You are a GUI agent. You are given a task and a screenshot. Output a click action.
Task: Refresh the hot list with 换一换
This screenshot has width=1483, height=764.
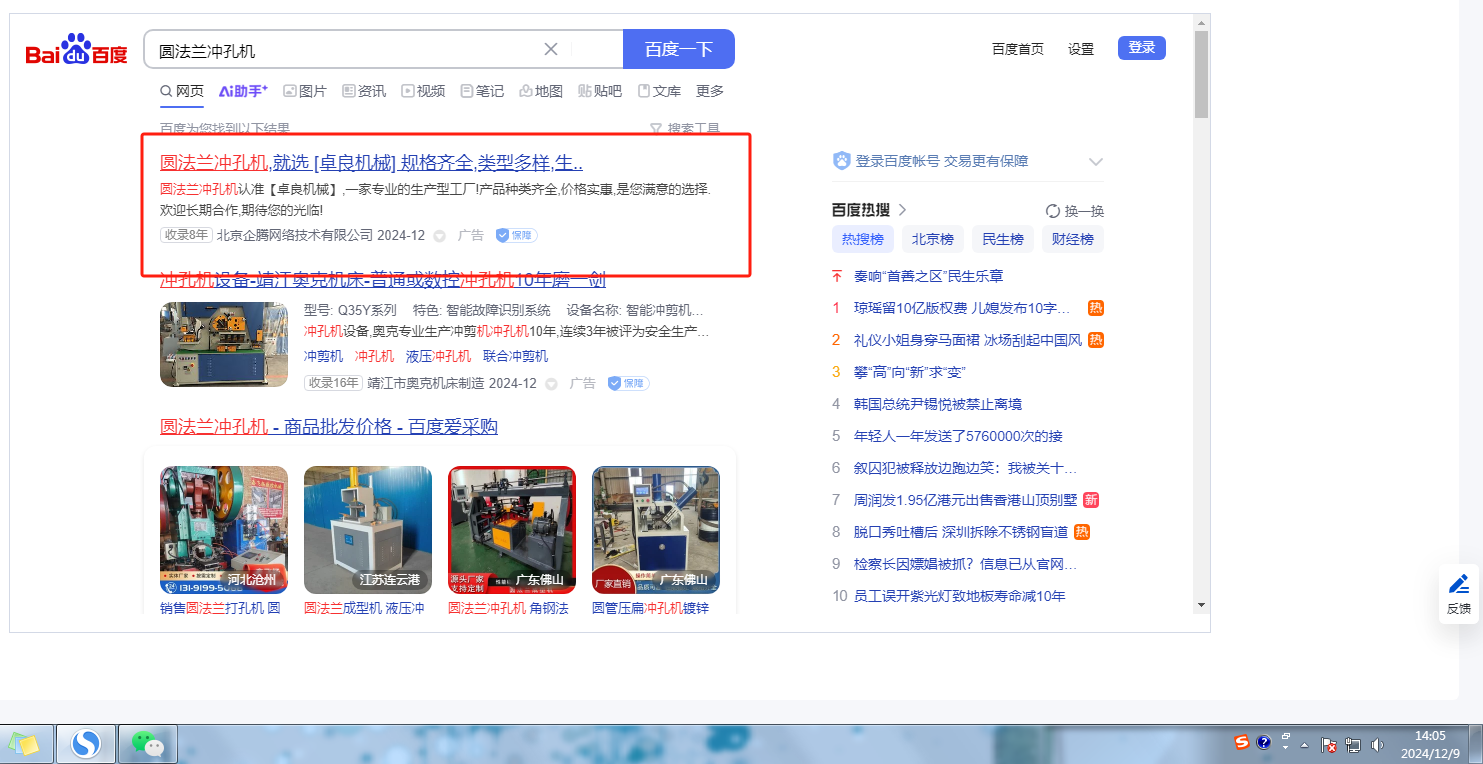[x=1075, y=211]
